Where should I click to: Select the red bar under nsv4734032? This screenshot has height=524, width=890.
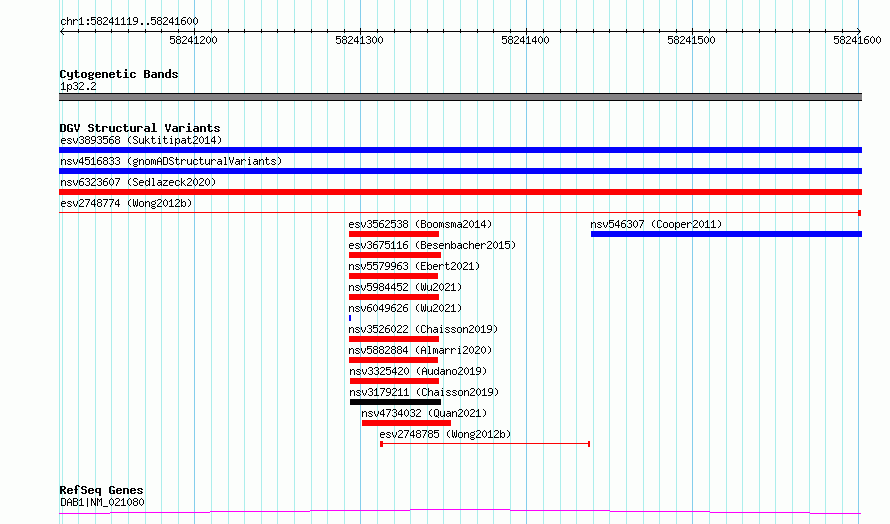(406, 423)
